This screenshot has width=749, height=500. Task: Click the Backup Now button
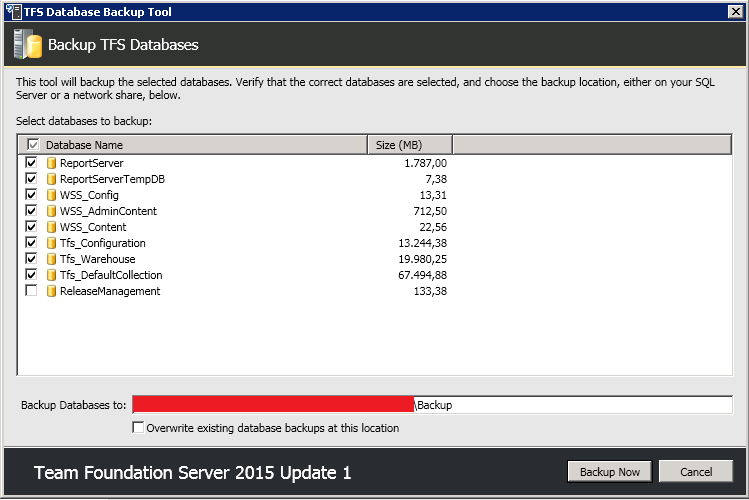(610, 472)
